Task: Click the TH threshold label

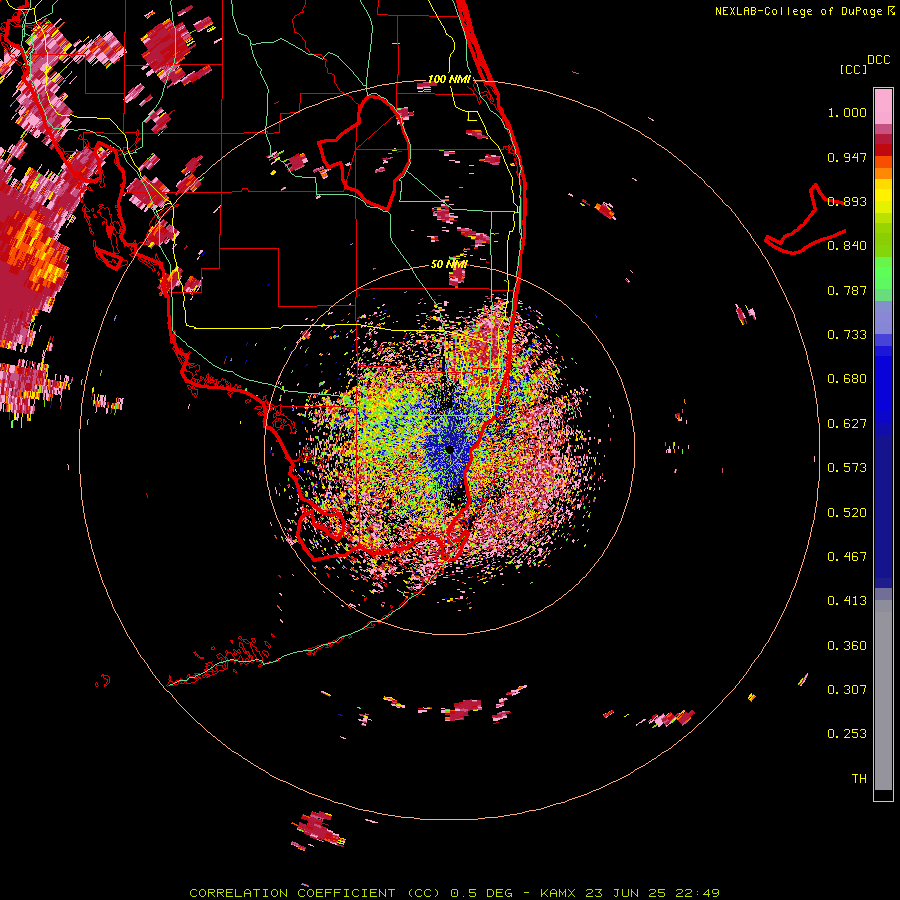Action: pos(859,779)
